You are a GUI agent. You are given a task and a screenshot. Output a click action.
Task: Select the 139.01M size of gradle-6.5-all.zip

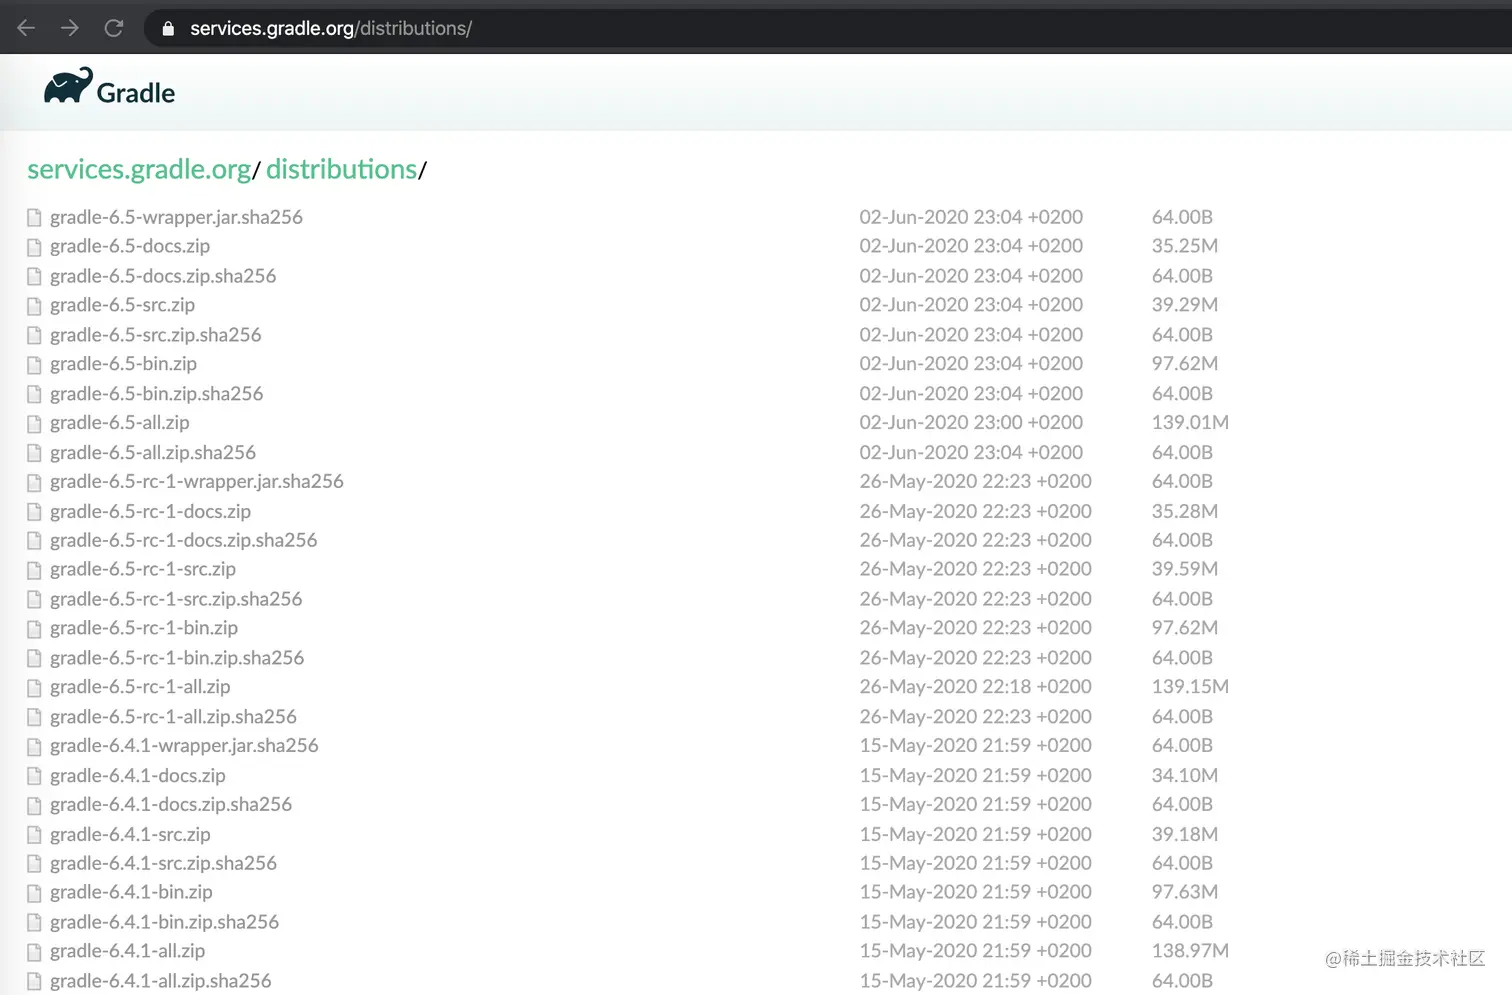1190,423
